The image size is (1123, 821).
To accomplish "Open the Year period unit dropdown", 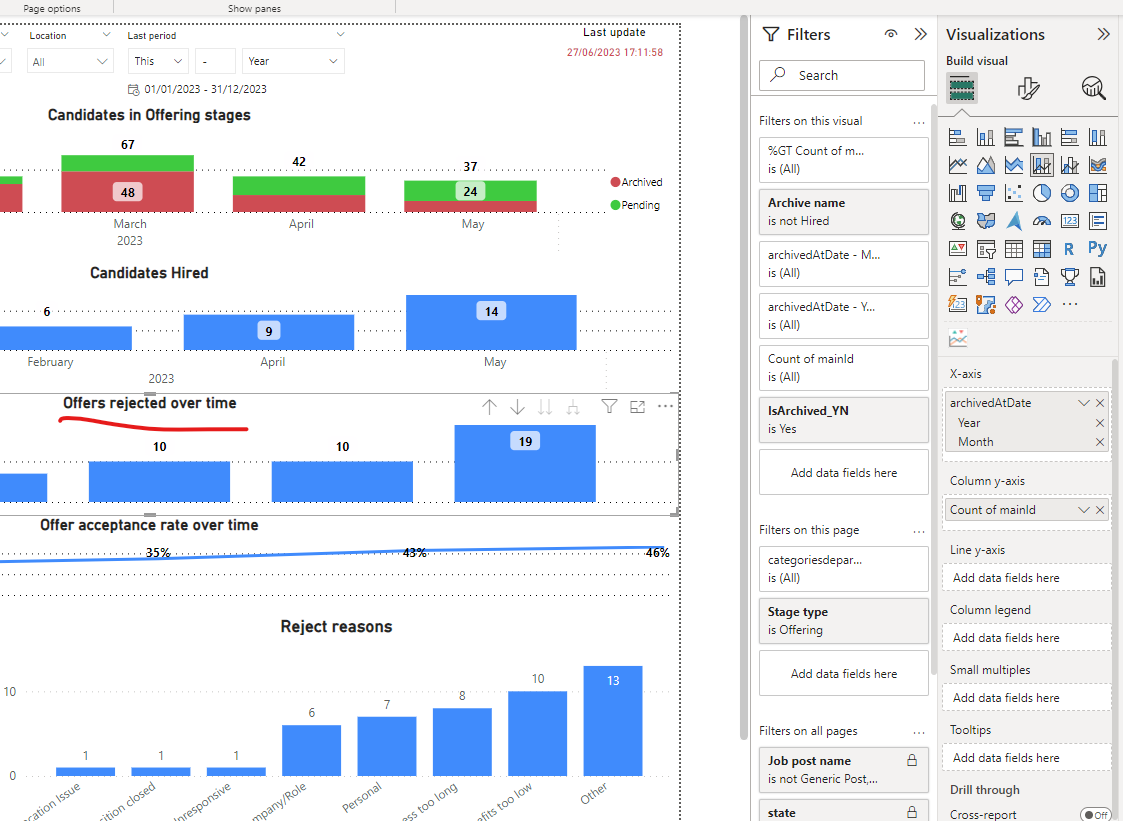I will tap(293, 62).
